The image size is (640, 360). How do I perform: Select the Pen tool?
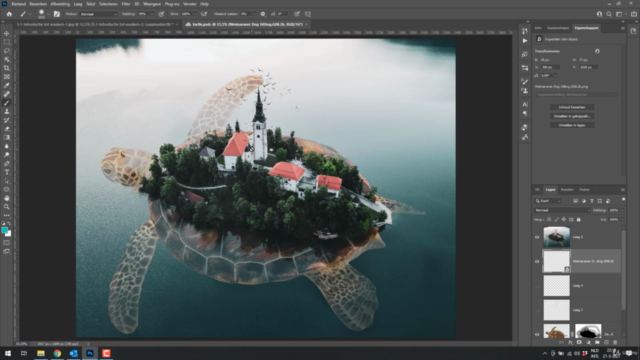pyautogui.click(x=7, y=163)
